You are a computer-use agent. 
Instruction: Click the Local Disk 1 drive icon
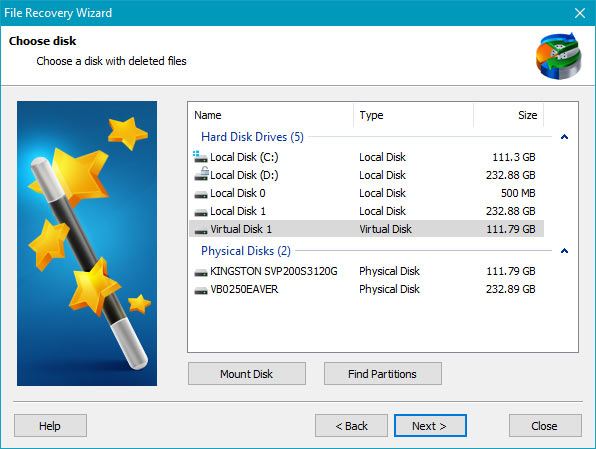[x=201, y=213]
